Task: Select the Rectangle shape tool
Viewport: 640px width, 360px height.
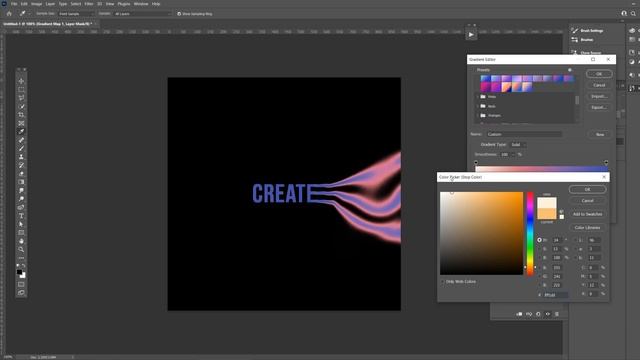Action: pyautogui.click(x=21, y=233)
